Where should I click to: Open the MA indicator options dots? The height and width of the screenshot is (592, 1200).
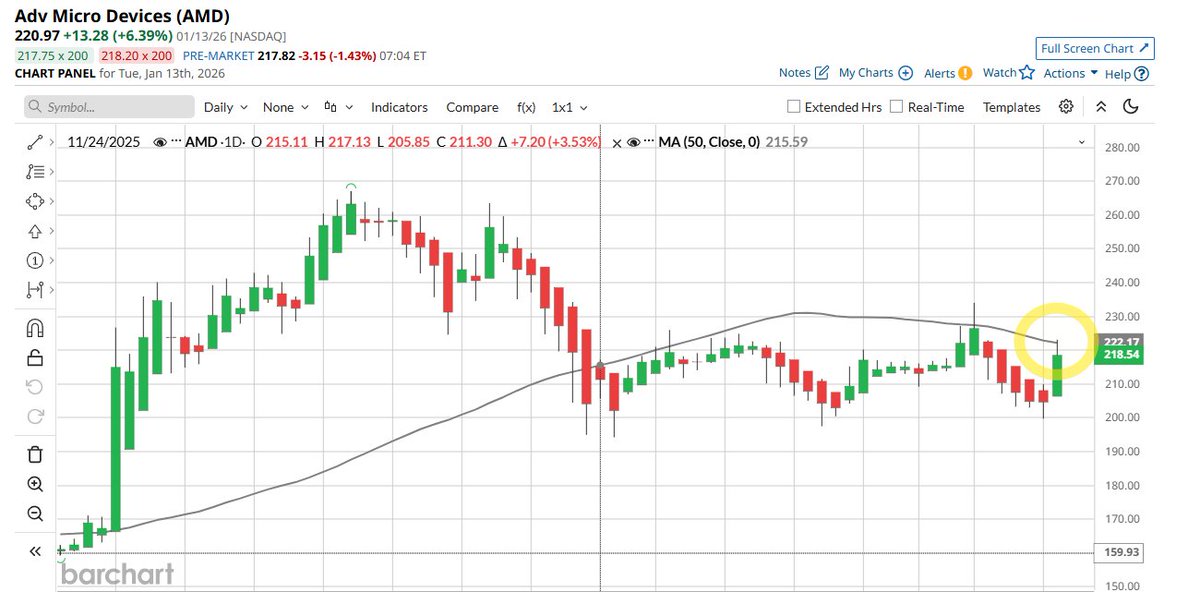tap(648, 143)
